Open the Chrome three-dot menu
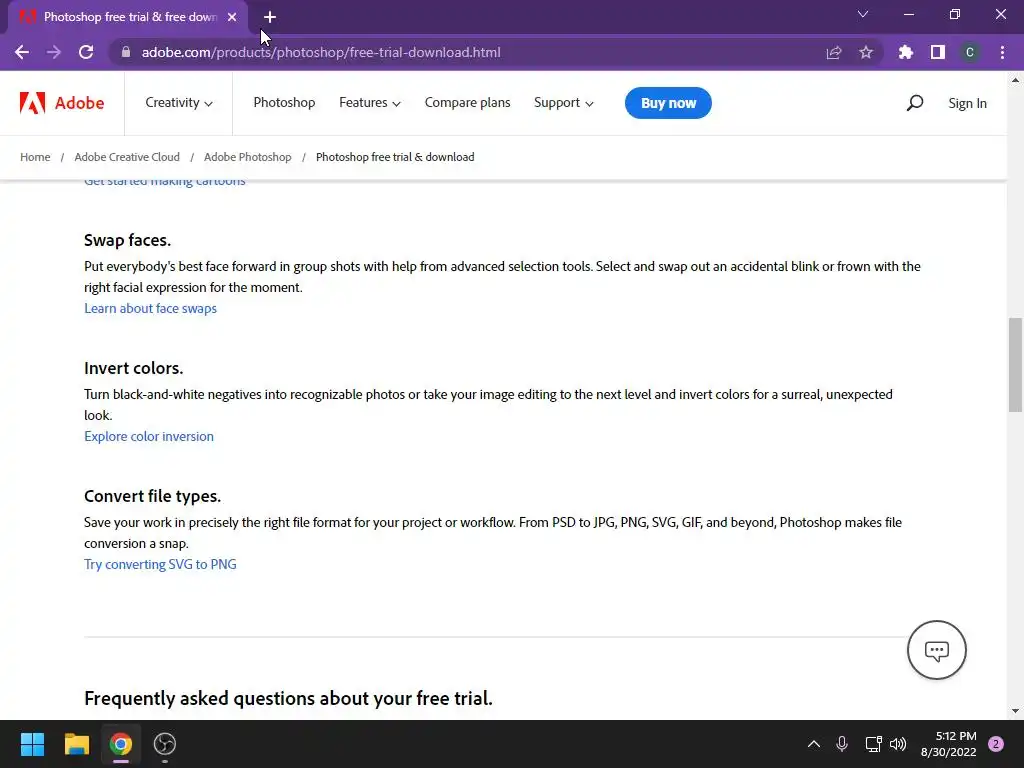Viewport: 1024px width, 768px height. click(x=1002, y=52)
